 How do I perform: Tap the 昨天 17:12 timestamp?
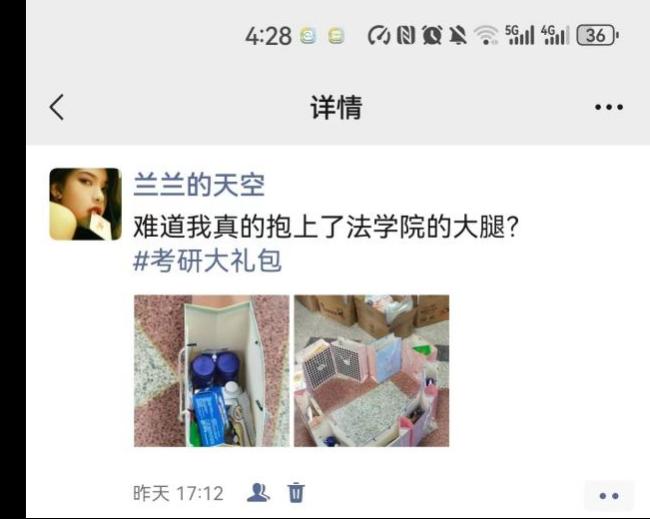178,493
